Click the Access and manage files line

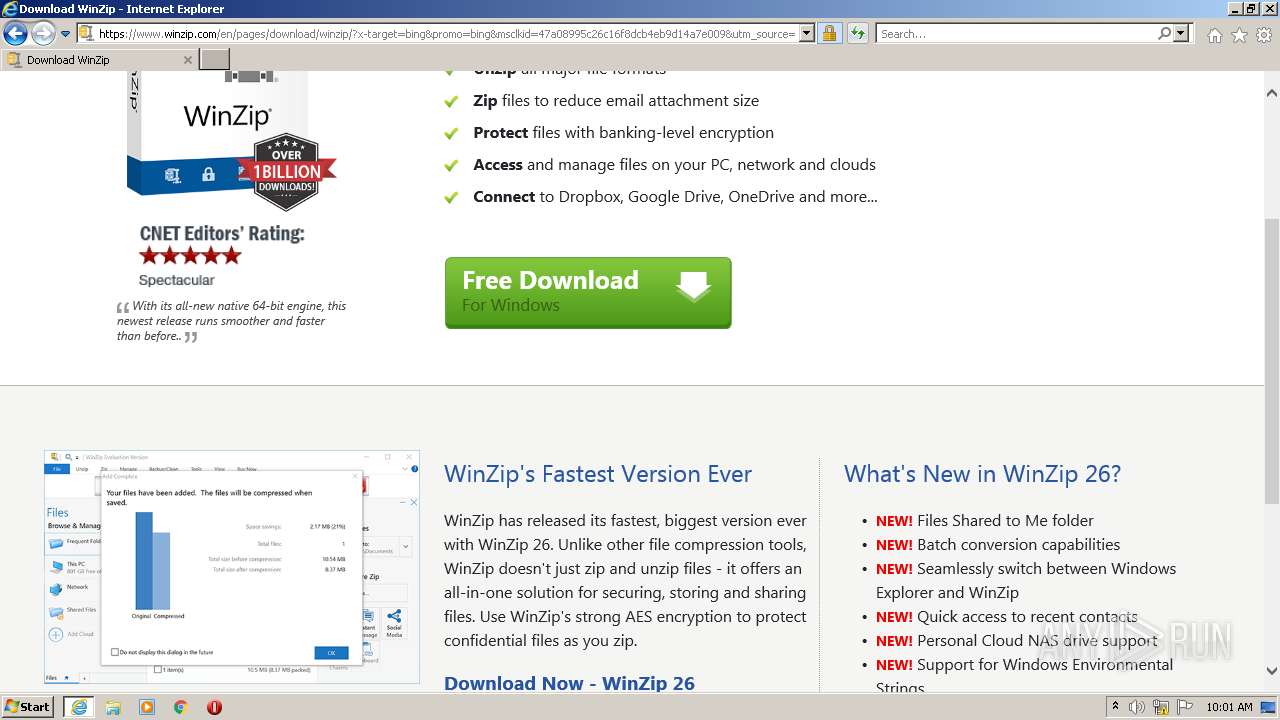674,164
